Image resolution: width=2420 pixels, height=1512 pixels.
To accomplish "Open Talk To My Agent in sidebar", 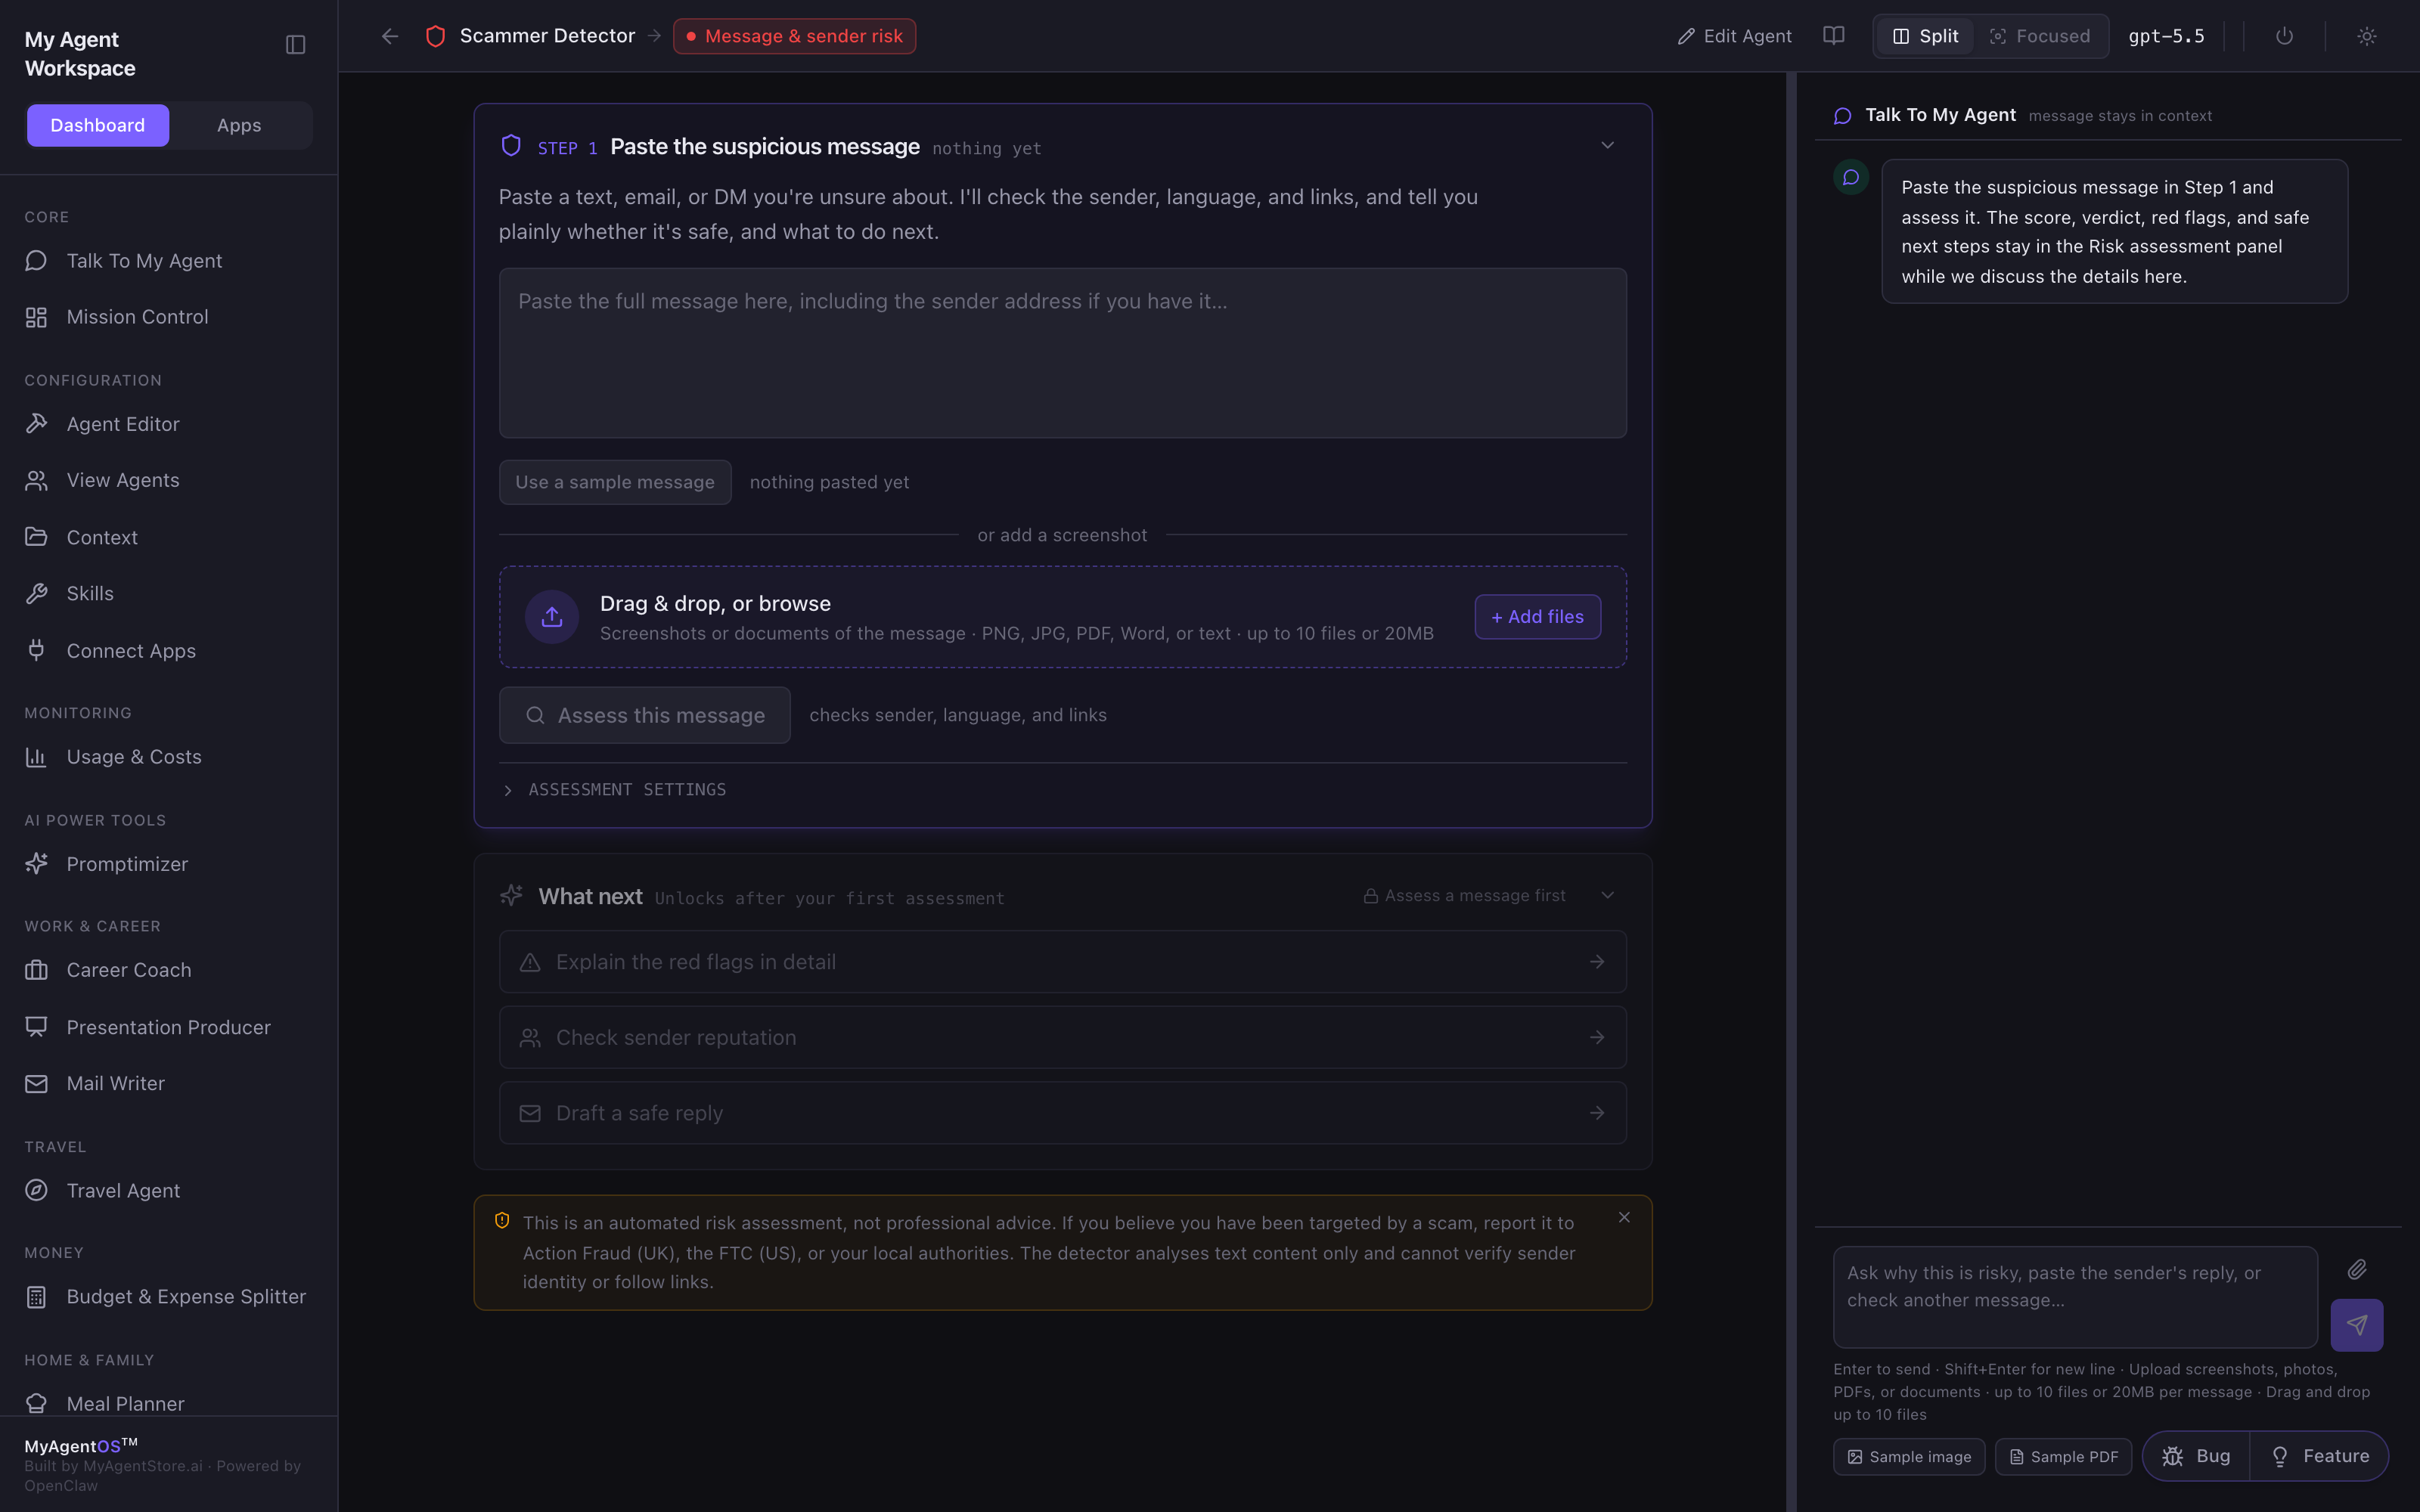I will 168,261.
